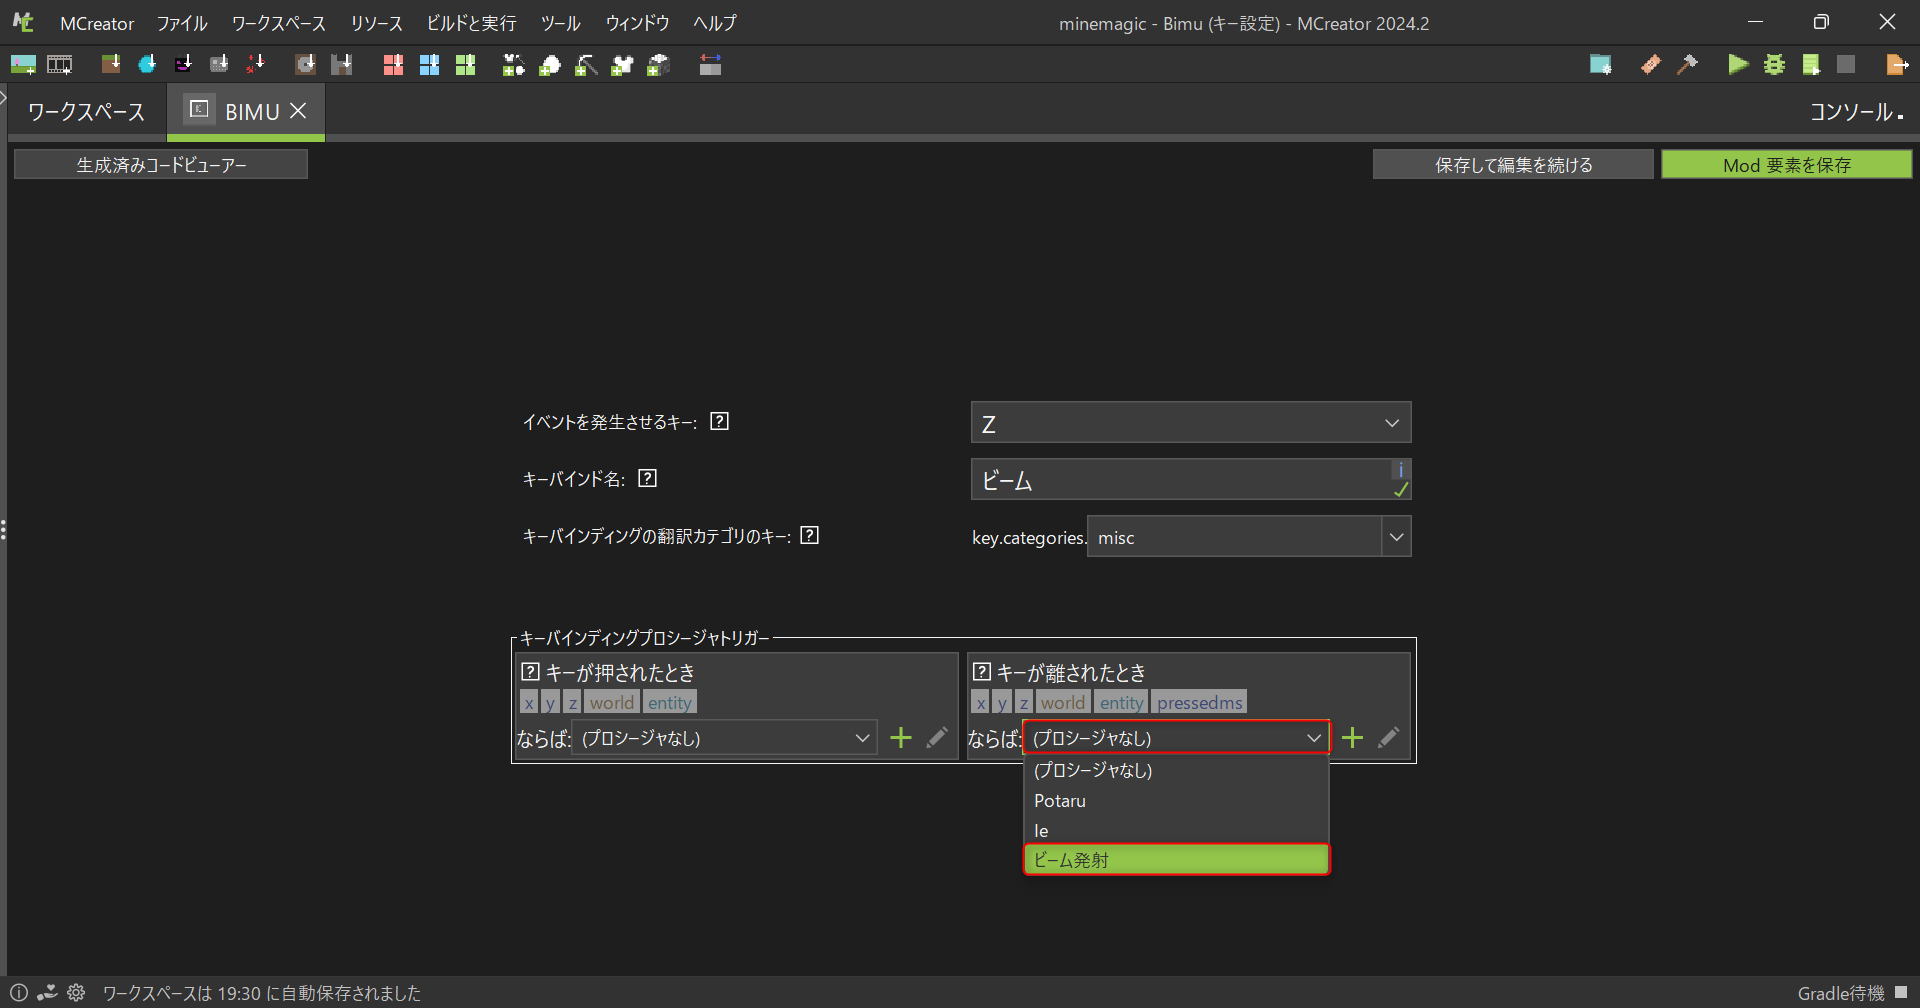The height and width of the screenshot is (1008, 1920).
Task: Click the misc category text field
Action: click(1235, 537)
